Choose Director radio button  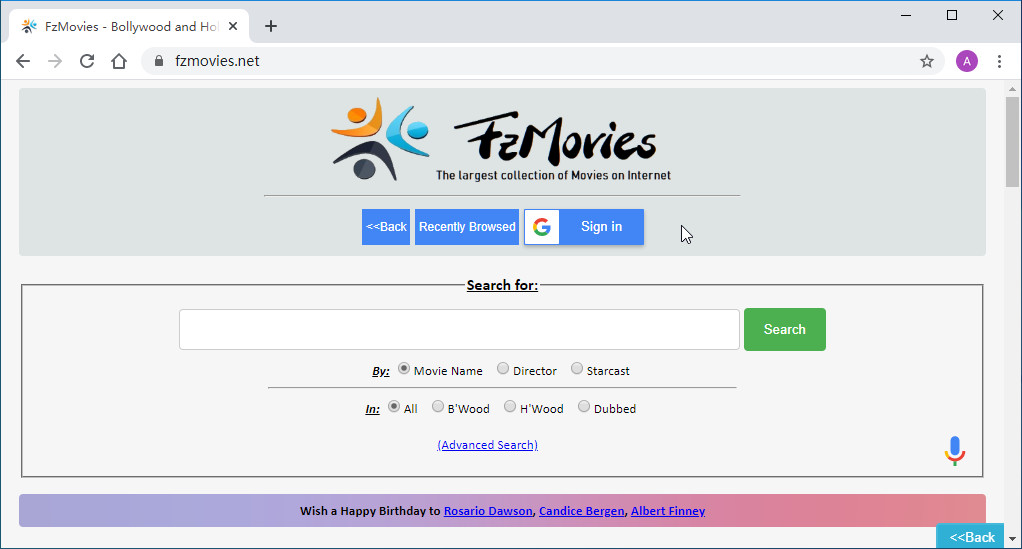503,369
